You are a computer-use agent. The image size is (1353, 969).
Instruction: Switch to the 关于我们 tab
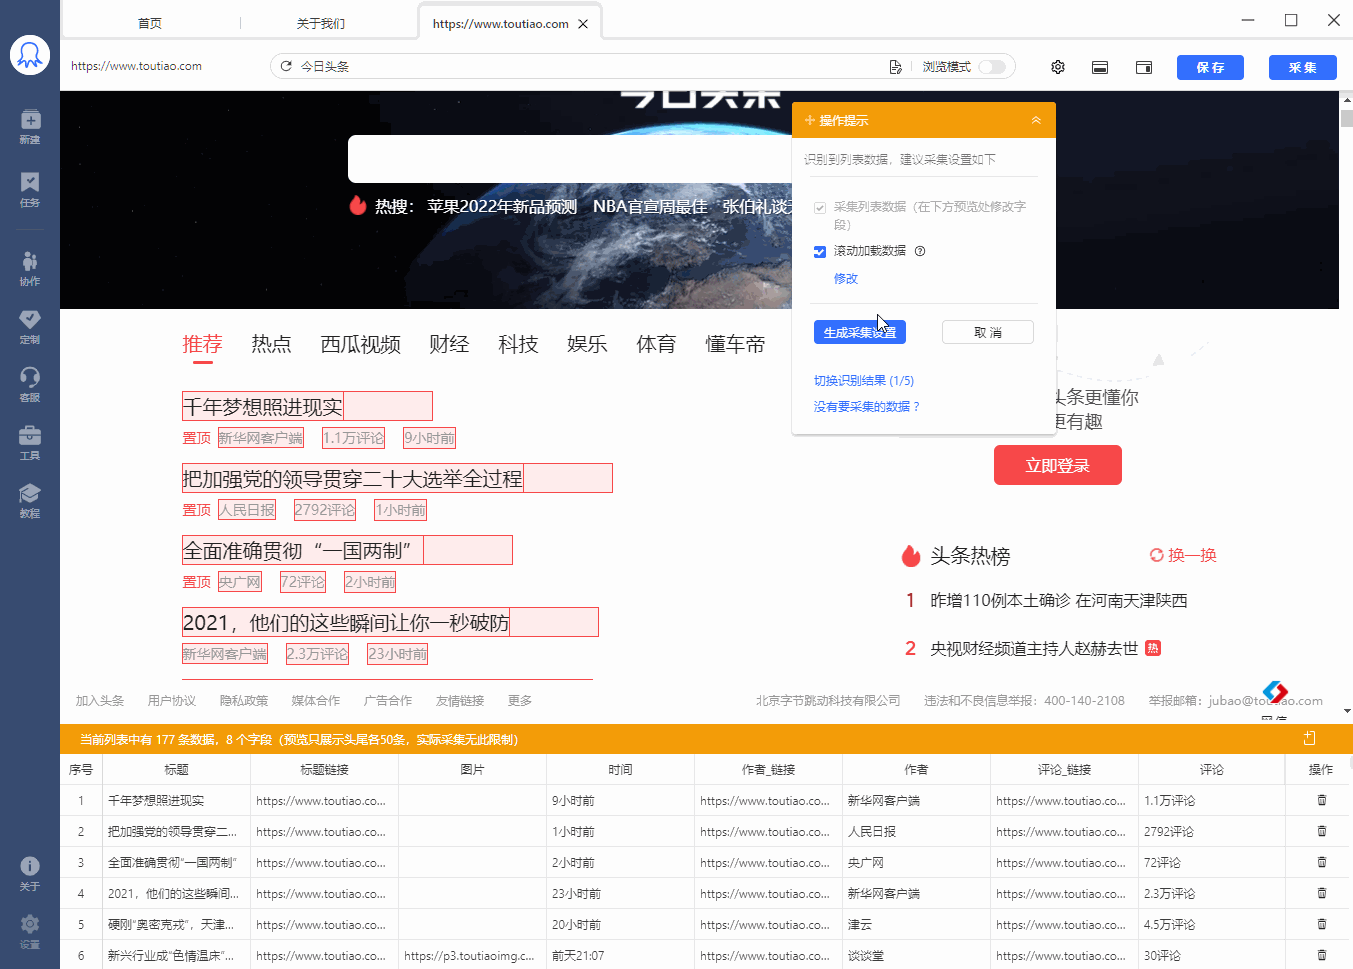pyautogui.click(x=321, y=23)
